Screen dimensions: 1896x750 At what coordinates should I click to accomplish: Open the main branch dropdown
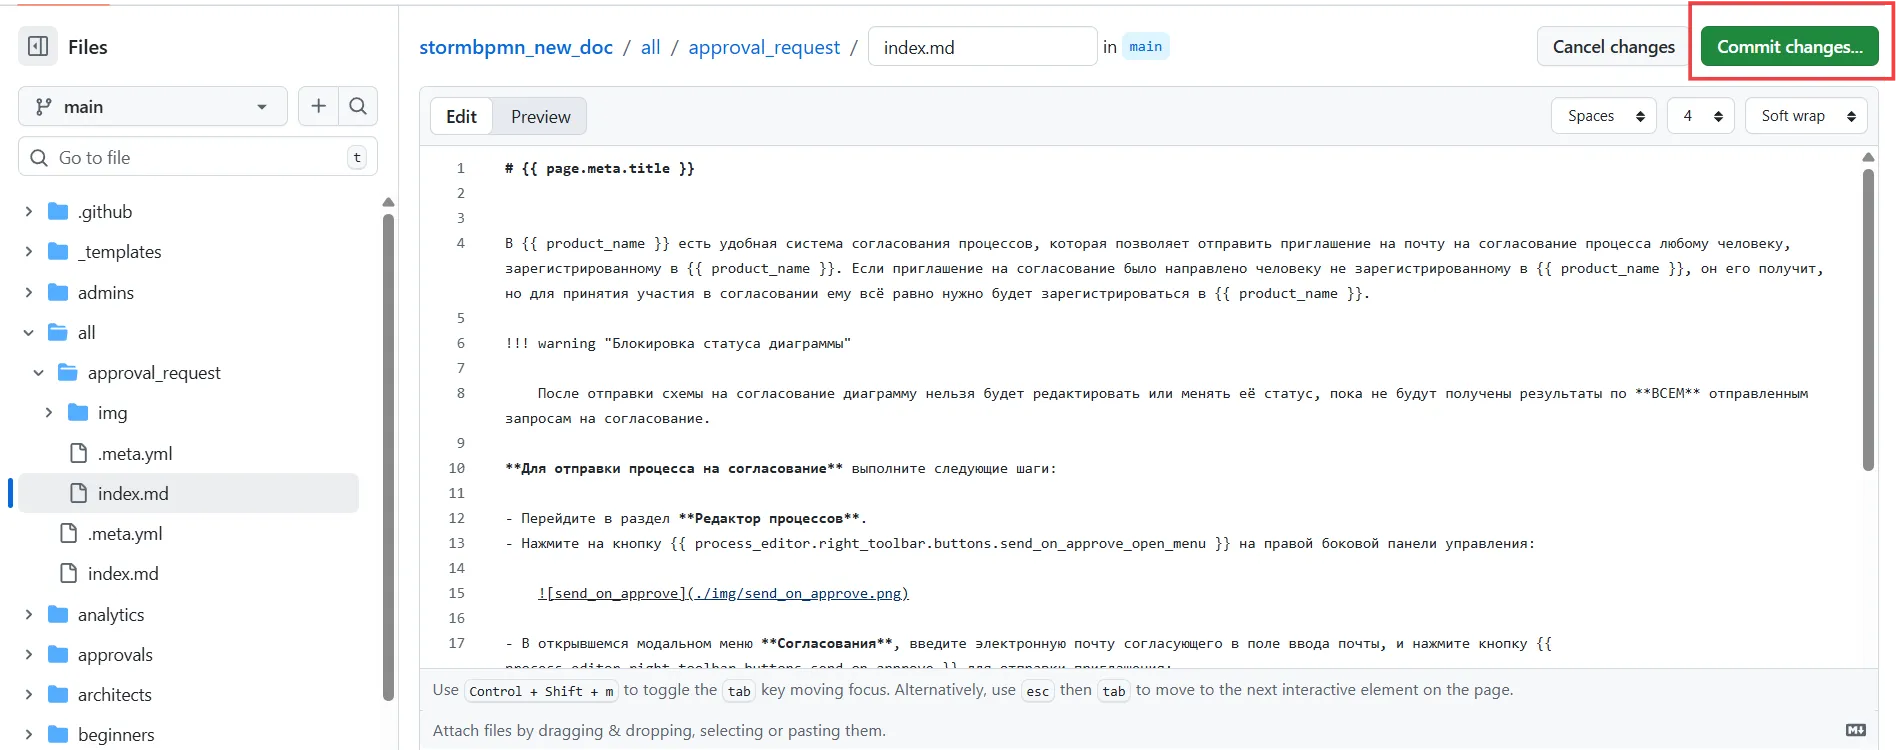152,107
